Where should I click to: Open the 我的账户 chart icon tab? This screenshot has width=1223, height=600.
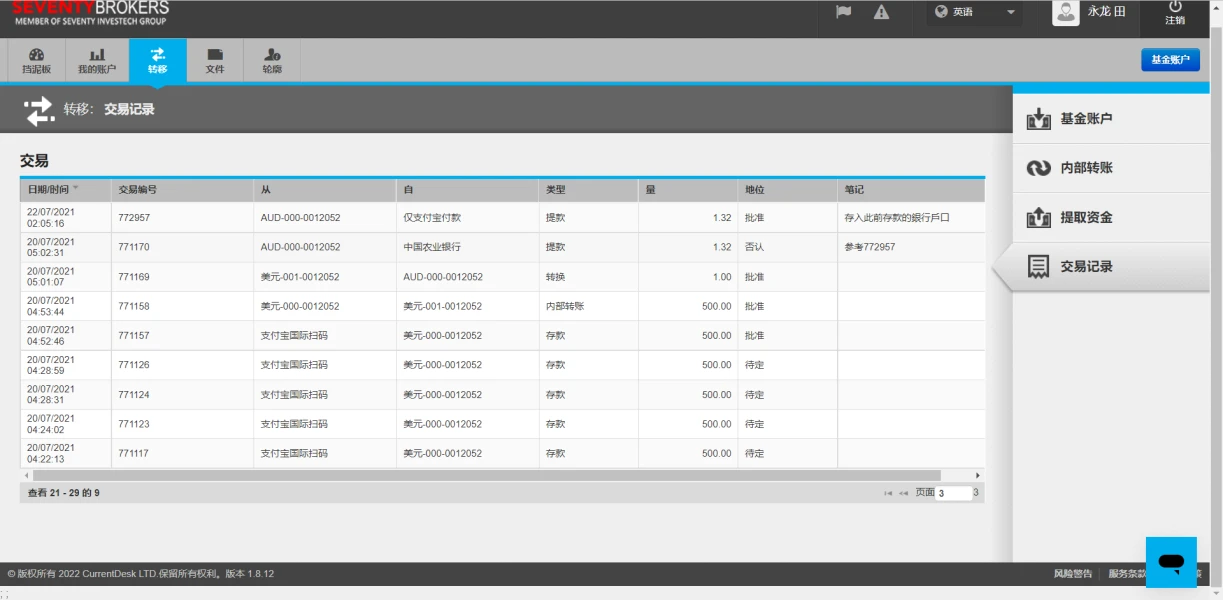(97, 61)
